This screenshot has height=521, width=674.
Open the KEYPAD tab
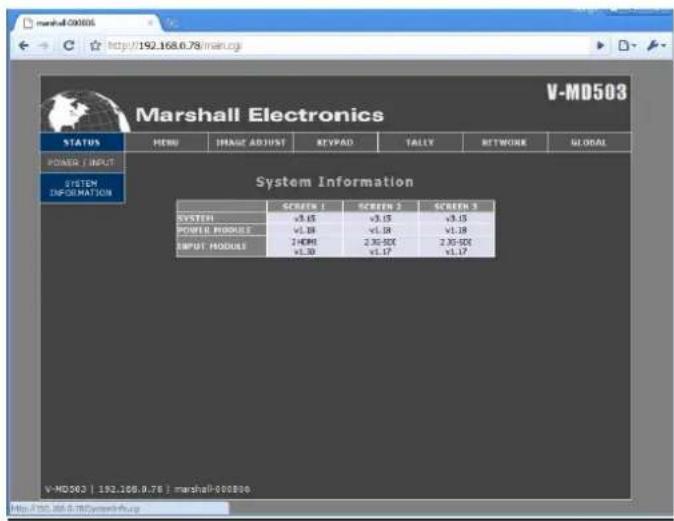[335, 142]
